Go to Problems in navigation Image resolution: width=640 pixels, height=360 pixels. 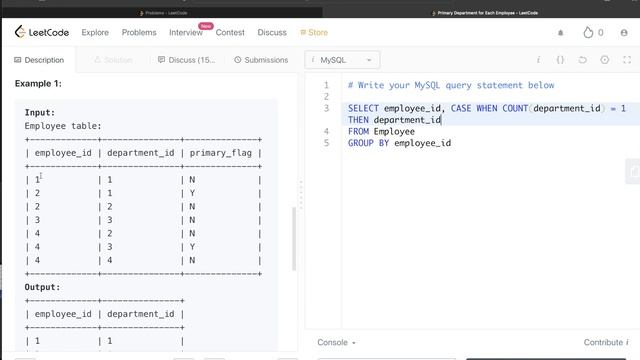(139, 33)
